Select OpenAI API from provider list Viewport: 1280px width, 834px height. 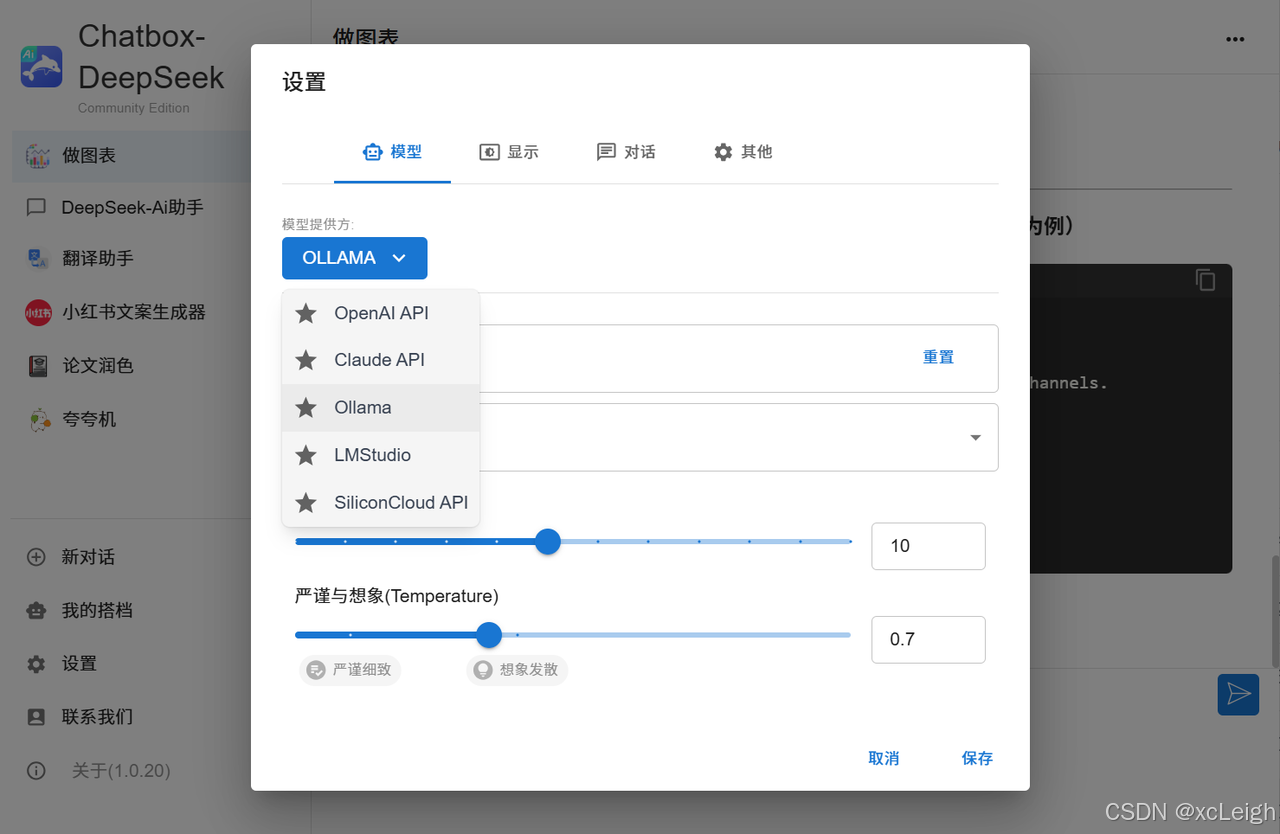point(381,313)
